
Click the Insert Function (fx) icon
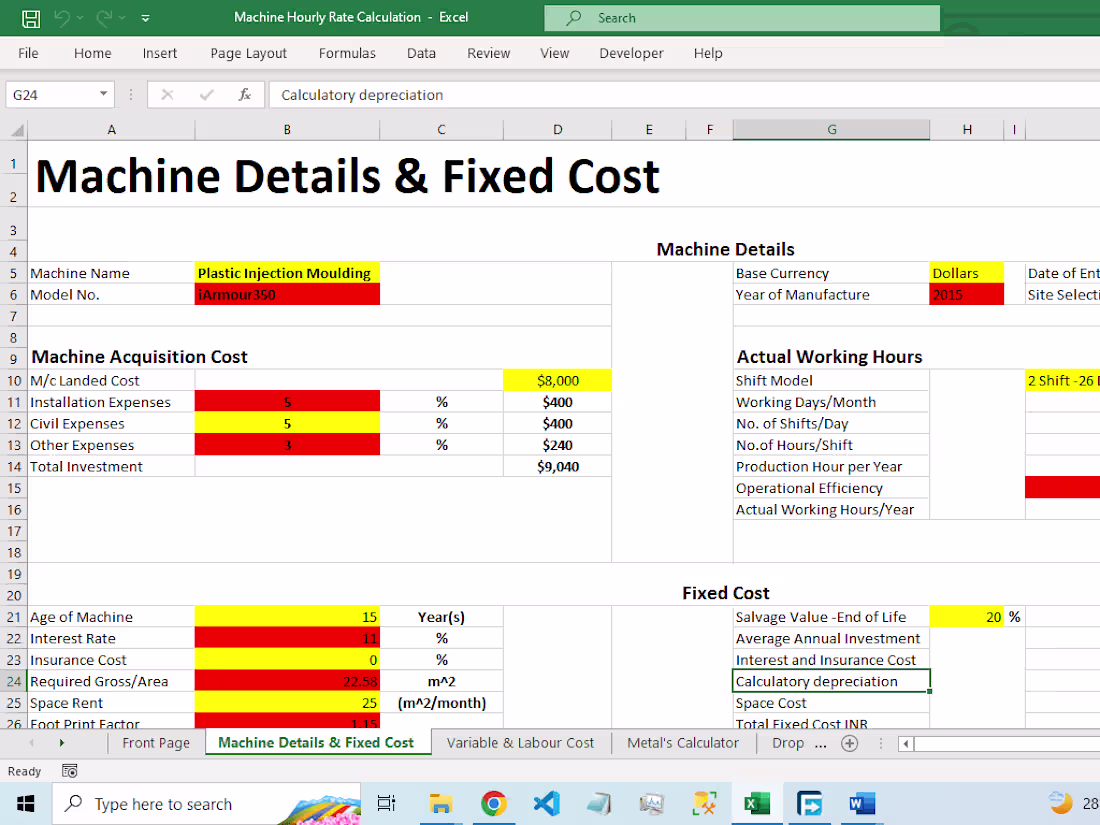(x=244, y=94)
